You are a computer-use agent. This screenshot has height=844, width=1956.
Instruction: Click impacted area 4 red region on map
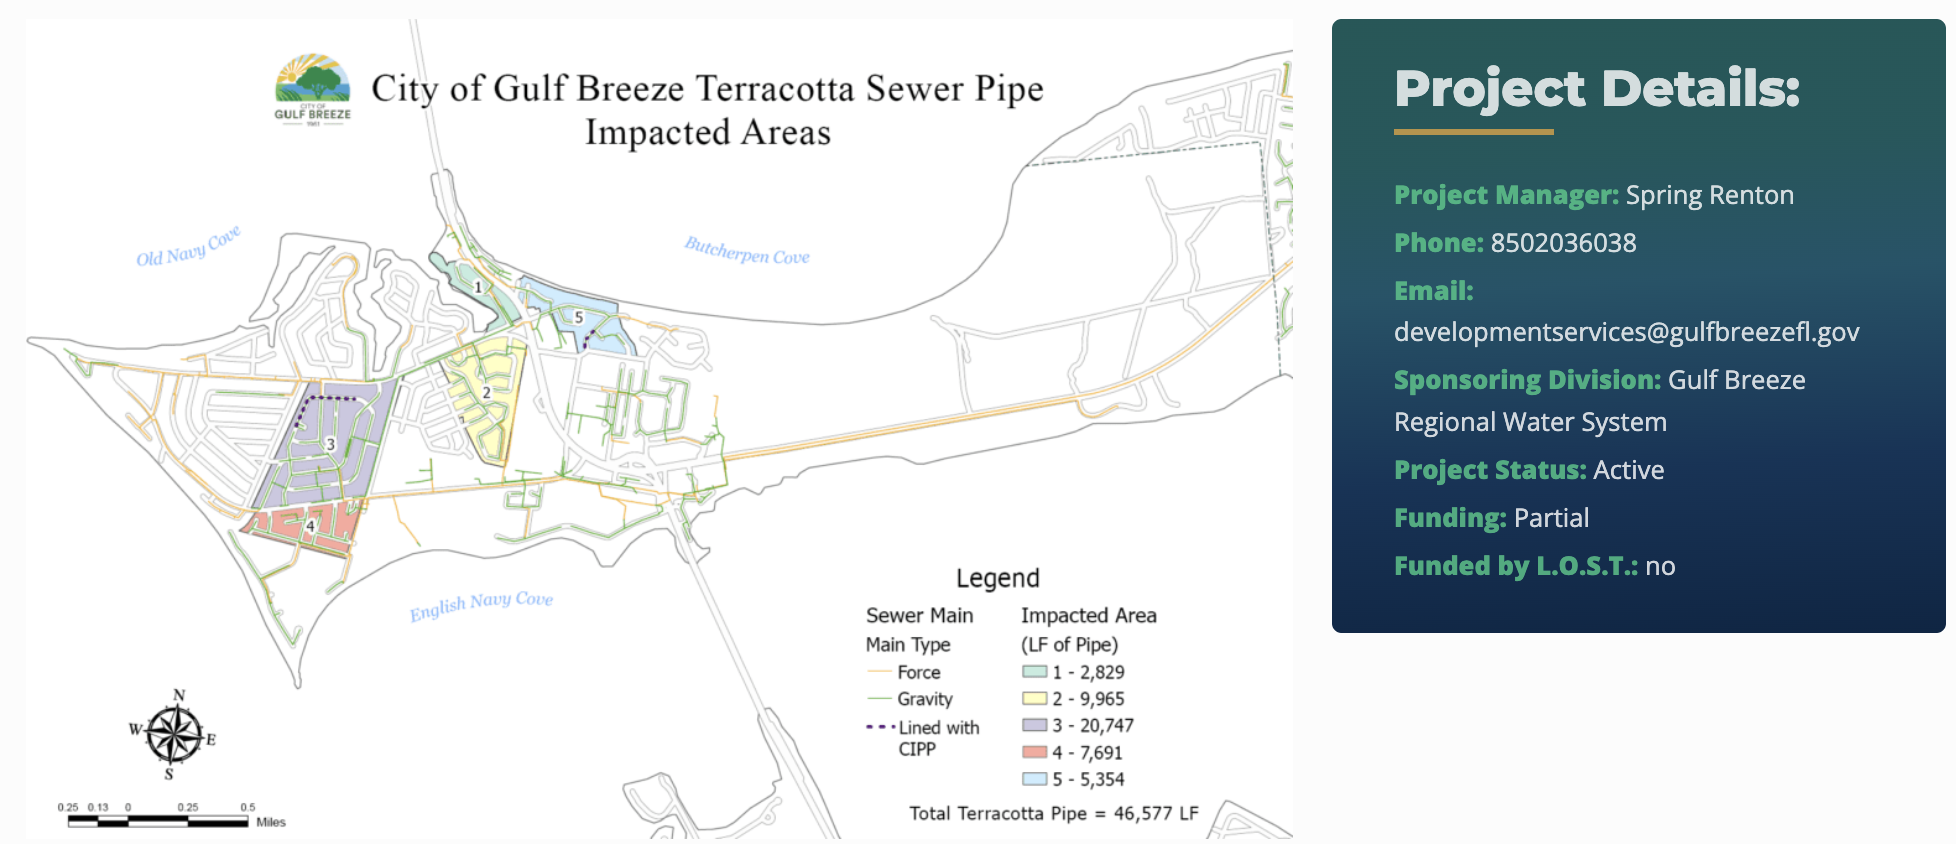[300, 527]
